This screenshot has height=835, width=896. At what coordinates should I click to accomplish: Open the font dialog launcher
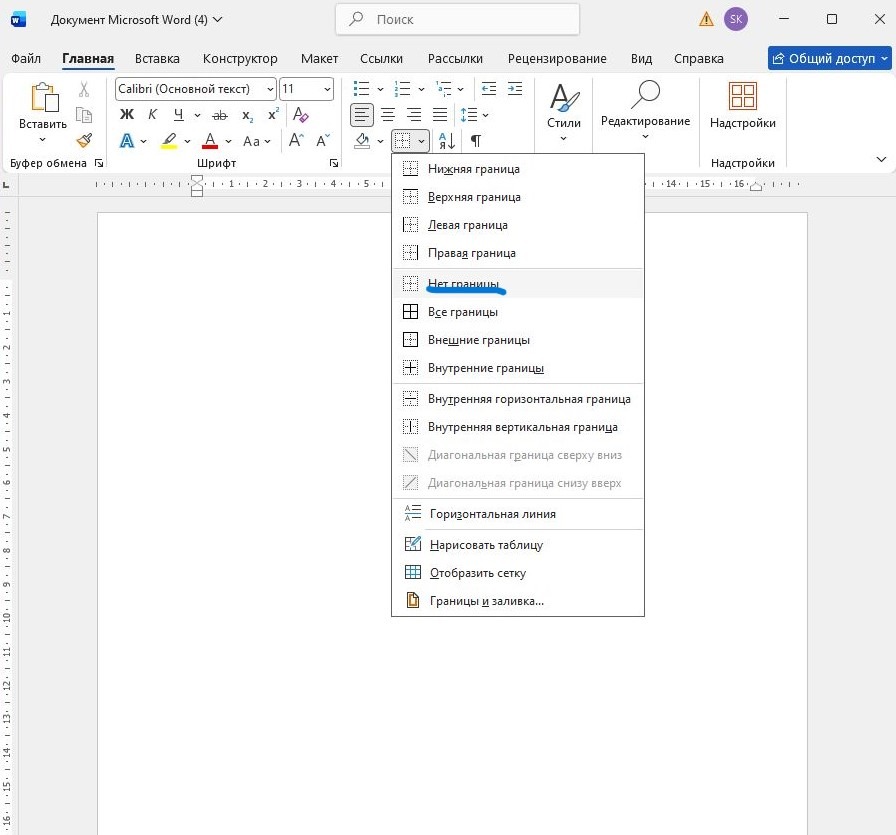[334, 163]
